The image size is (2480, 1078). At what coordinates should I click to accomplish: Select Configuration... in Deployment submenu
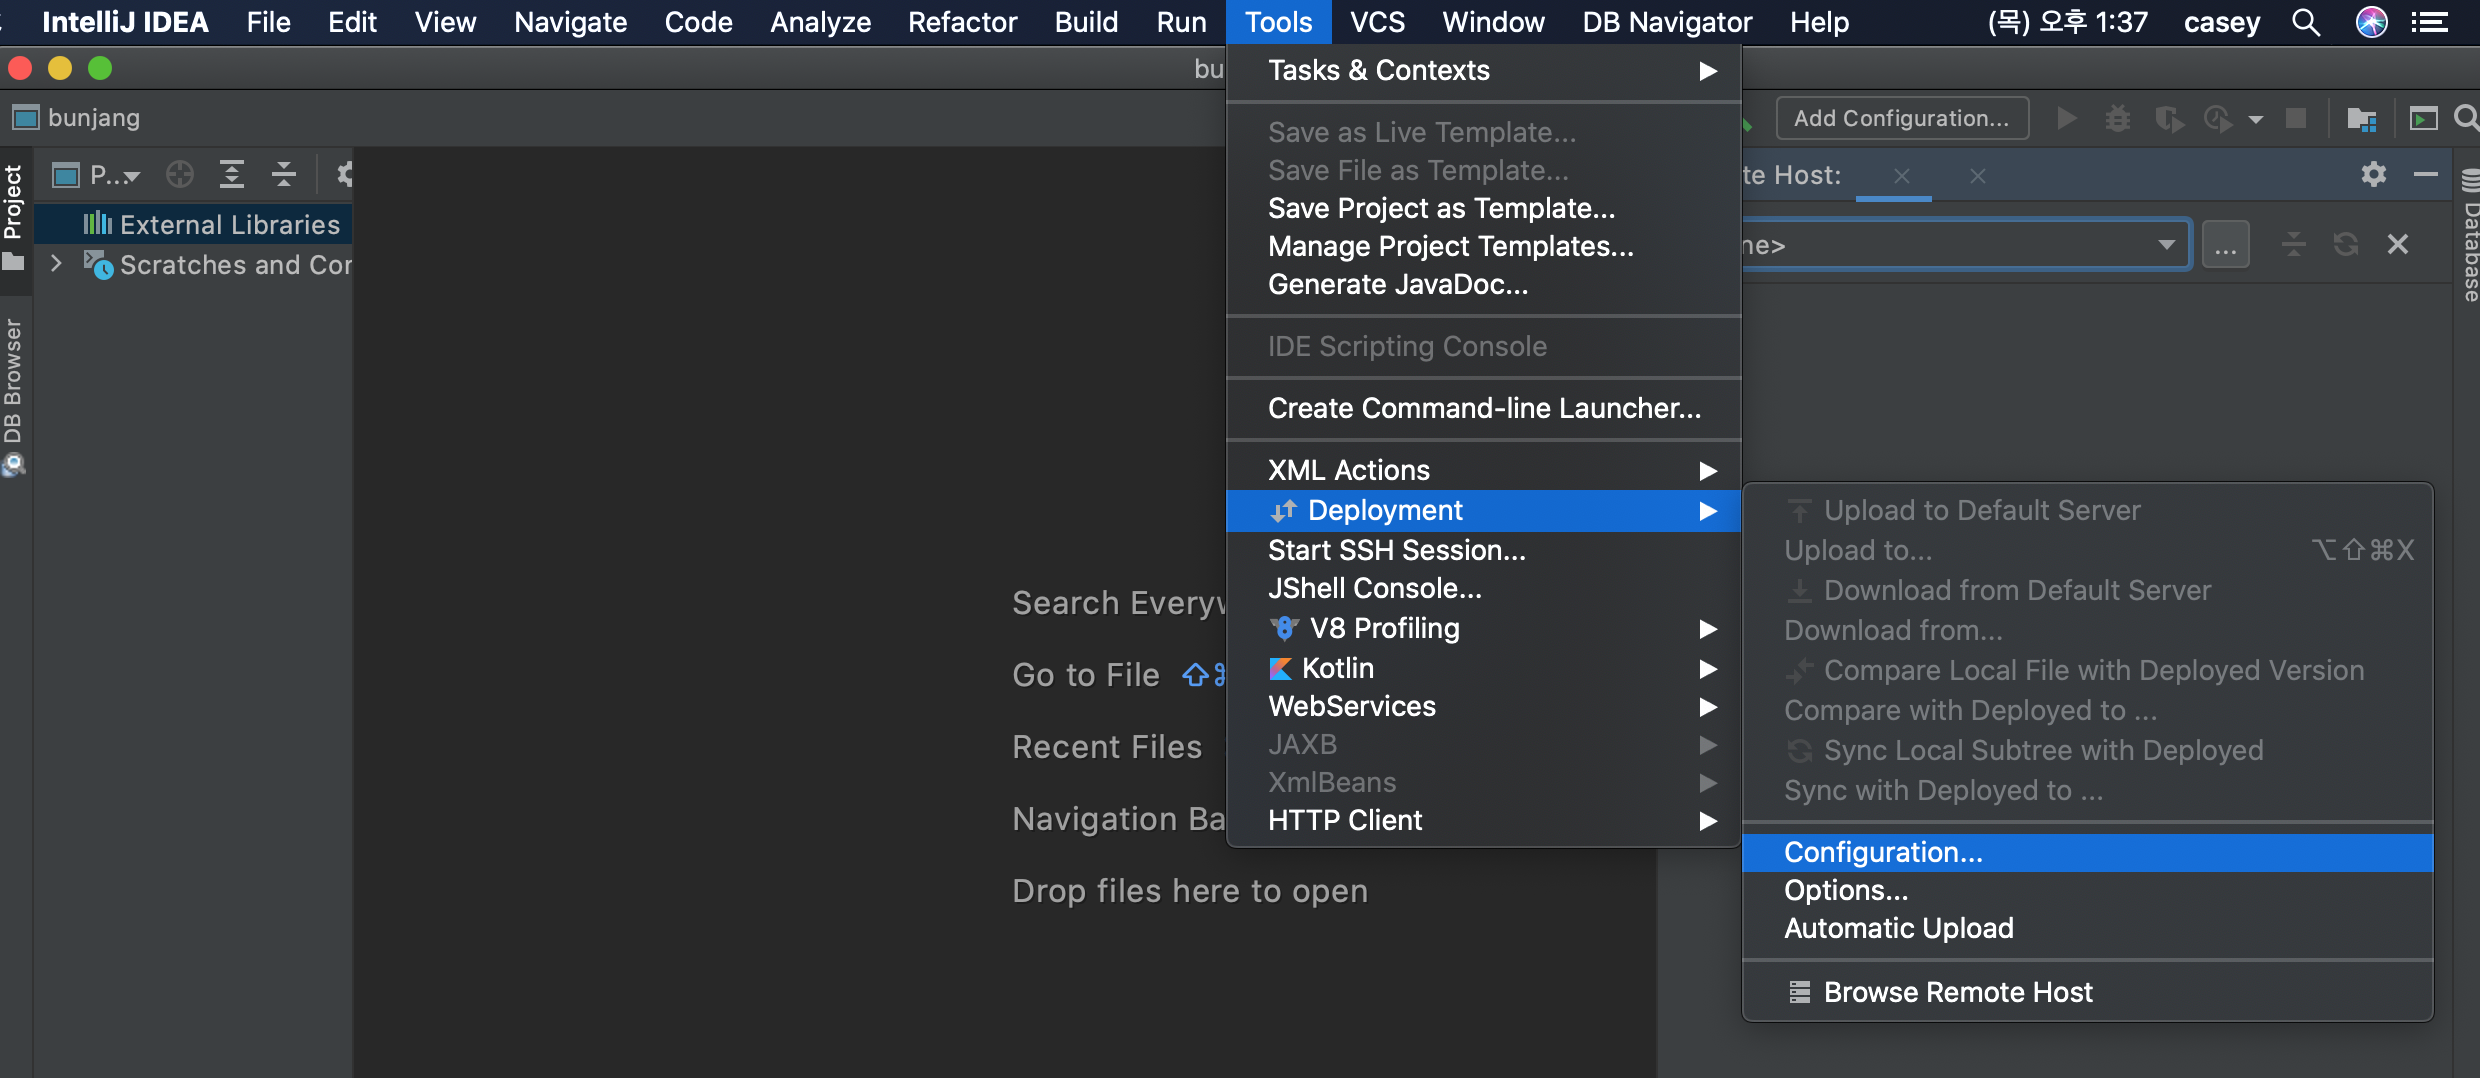tap(2088, 852)
